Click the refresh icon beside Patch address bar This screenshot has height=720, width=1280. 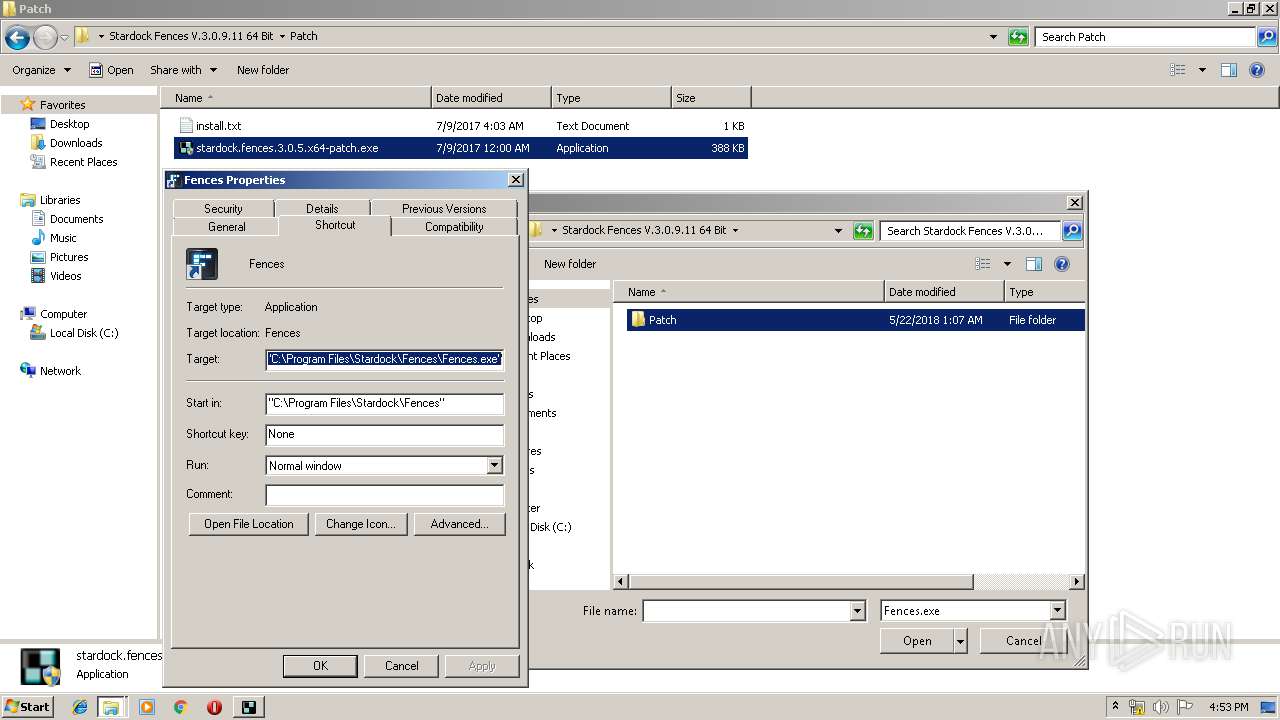point(1018,37)
